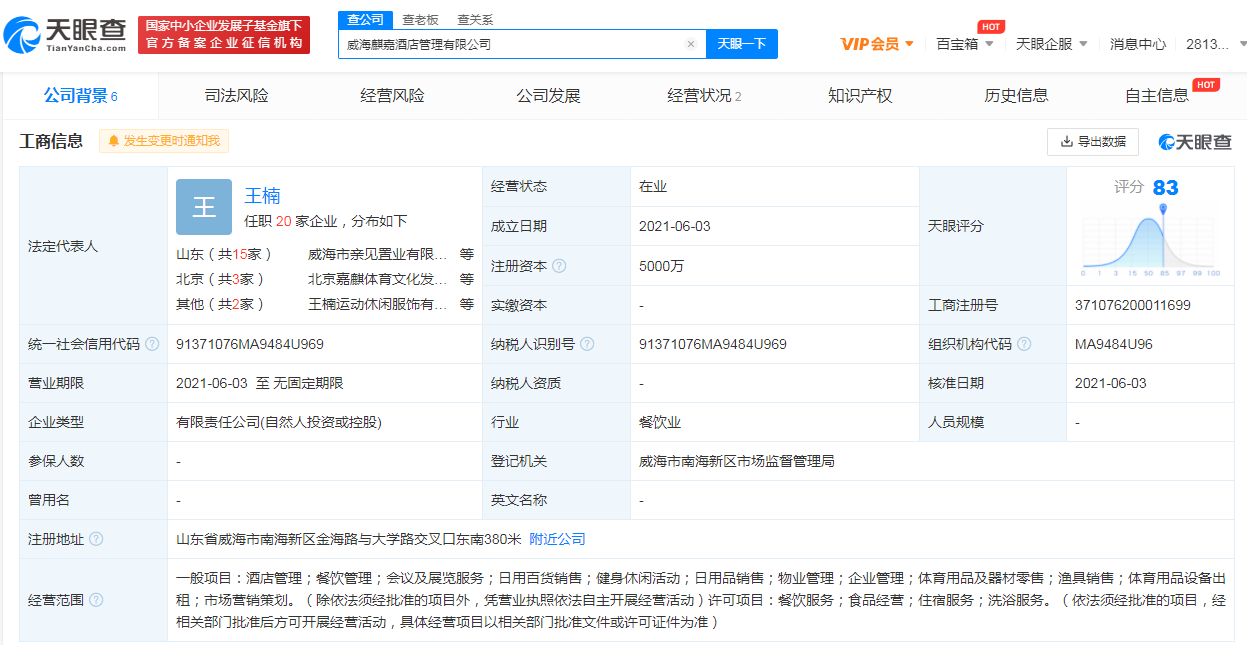This screenshot has height=645, width=1247.
Task: Click the help icon next to 统一社会信用代码
Action: (152, 344)
